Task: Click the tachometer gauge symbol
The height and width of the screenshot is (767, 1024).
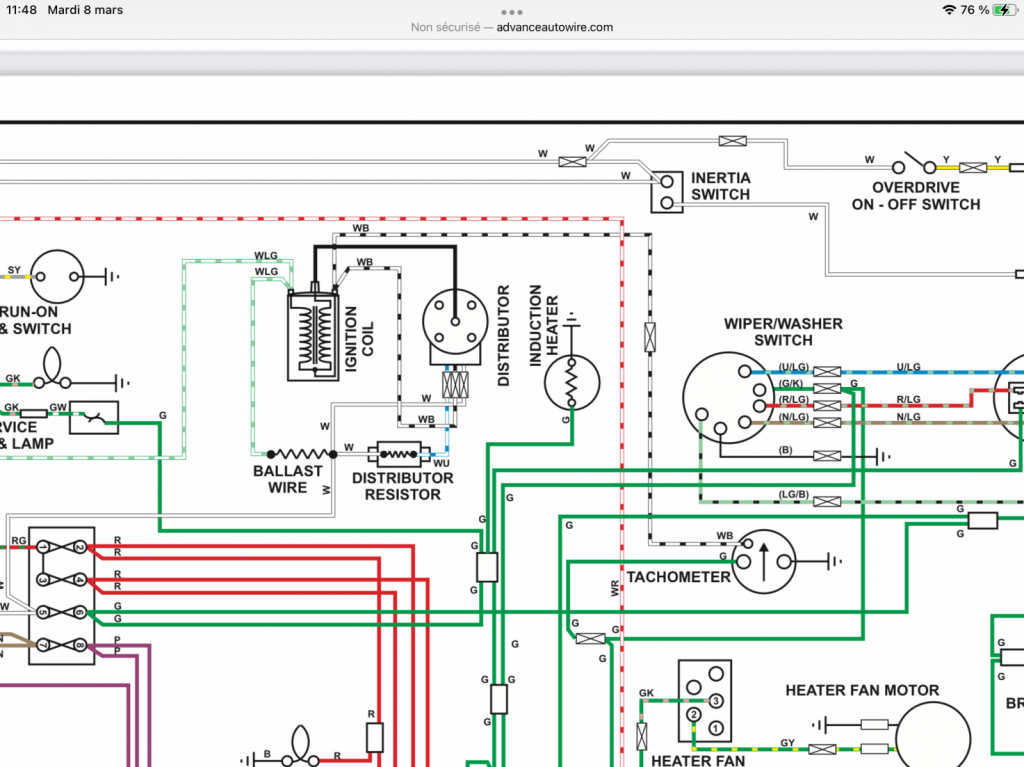Action: click(x=763, y=561)
